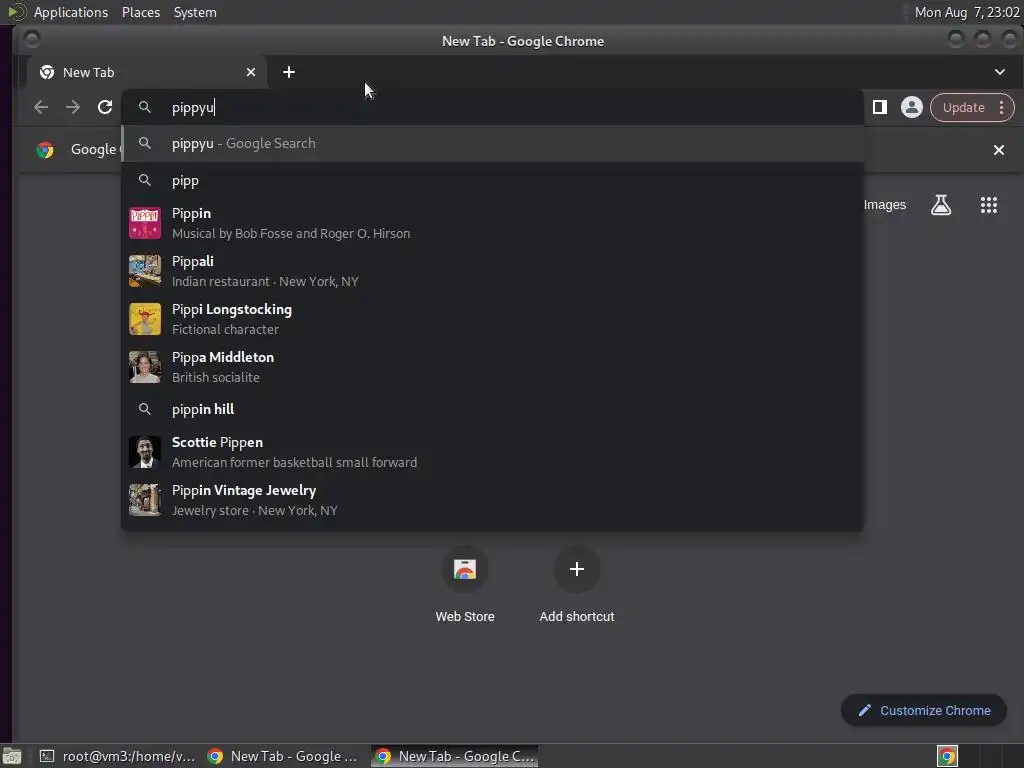Image resolution: width=1024 pixels, height=768 pixels.
Task: Click the Applications menu arrow logo icon
Action: coord(16,12)
